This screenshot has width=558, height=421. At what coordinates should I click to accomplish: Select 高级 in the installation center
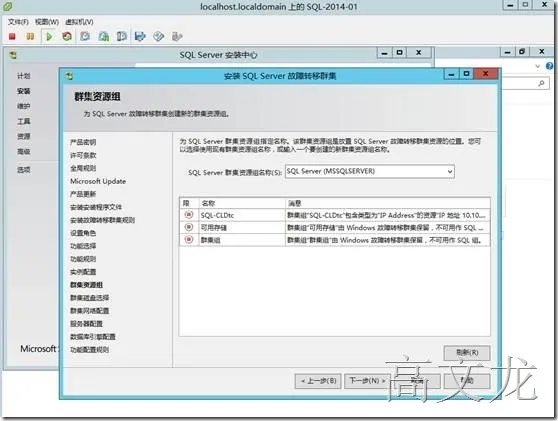point(23,152)
